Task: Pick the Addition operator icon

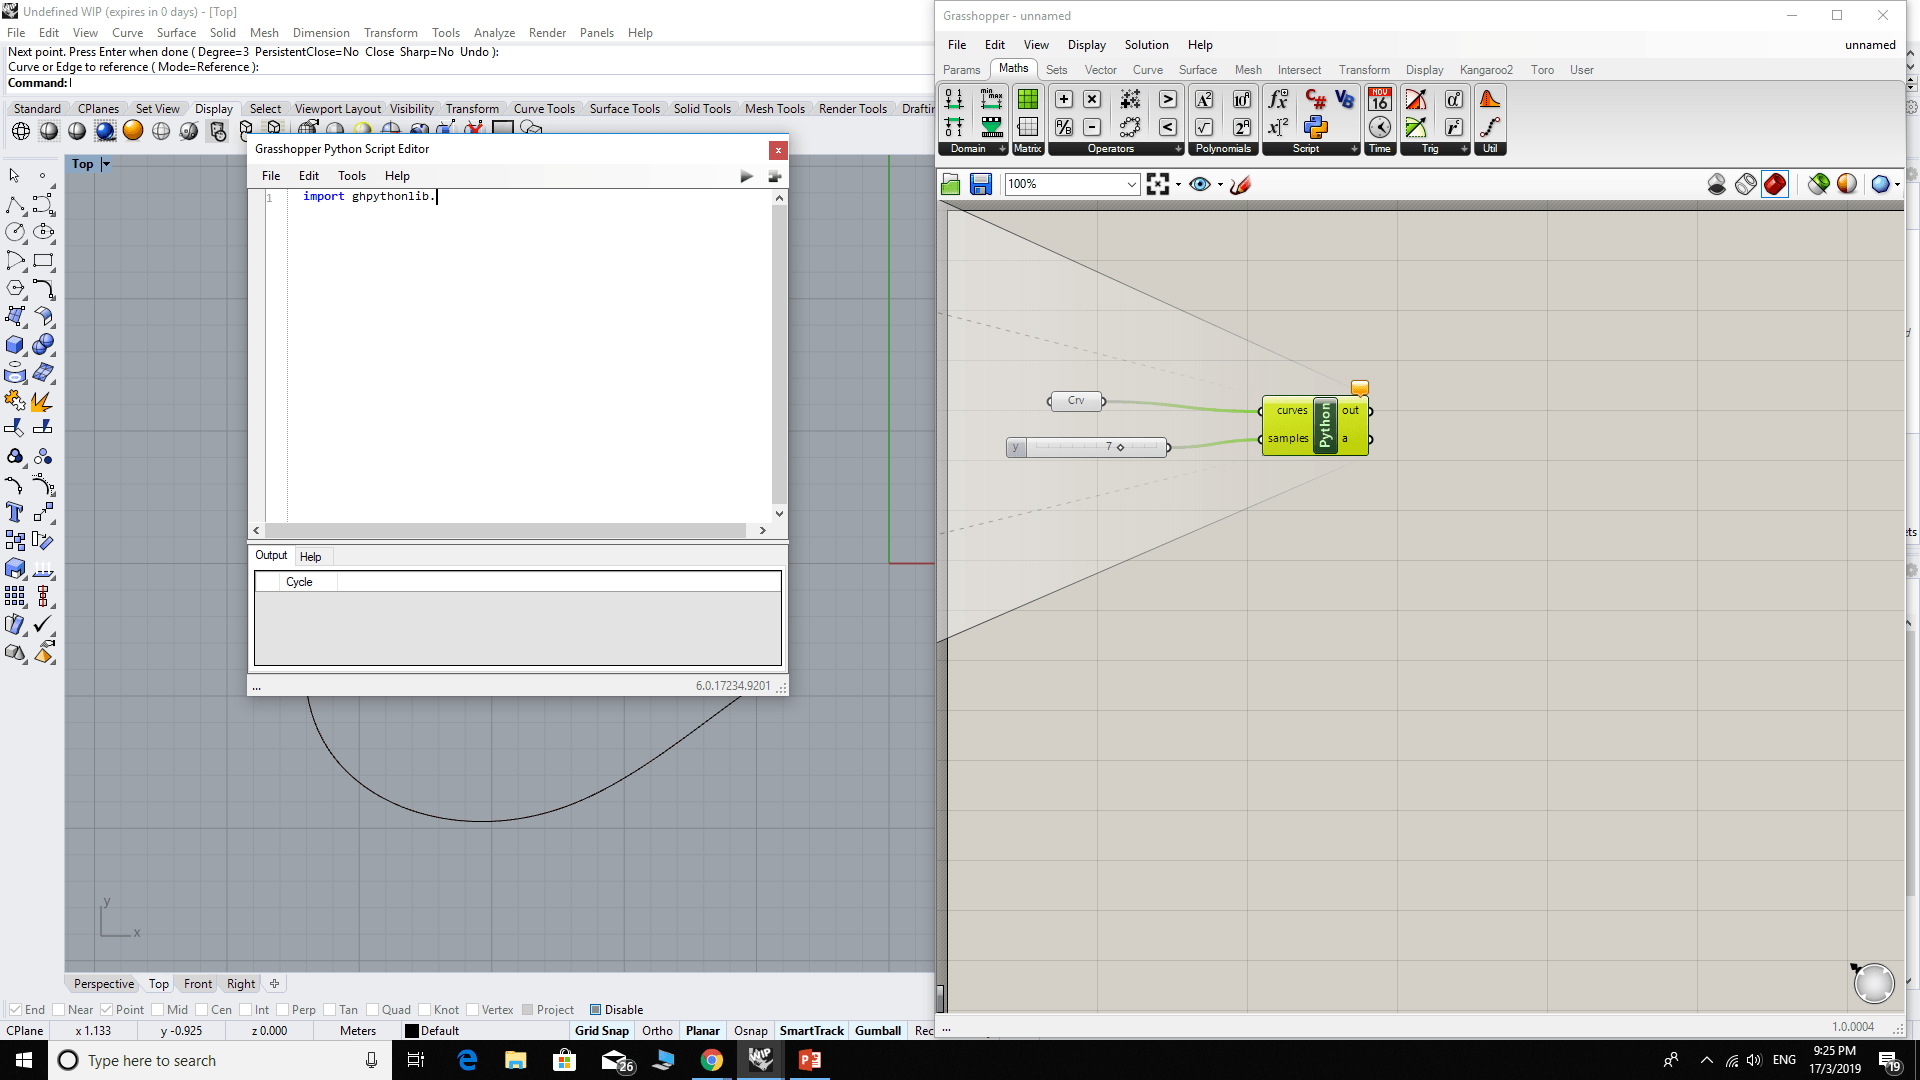Action: pos(1064,99)
